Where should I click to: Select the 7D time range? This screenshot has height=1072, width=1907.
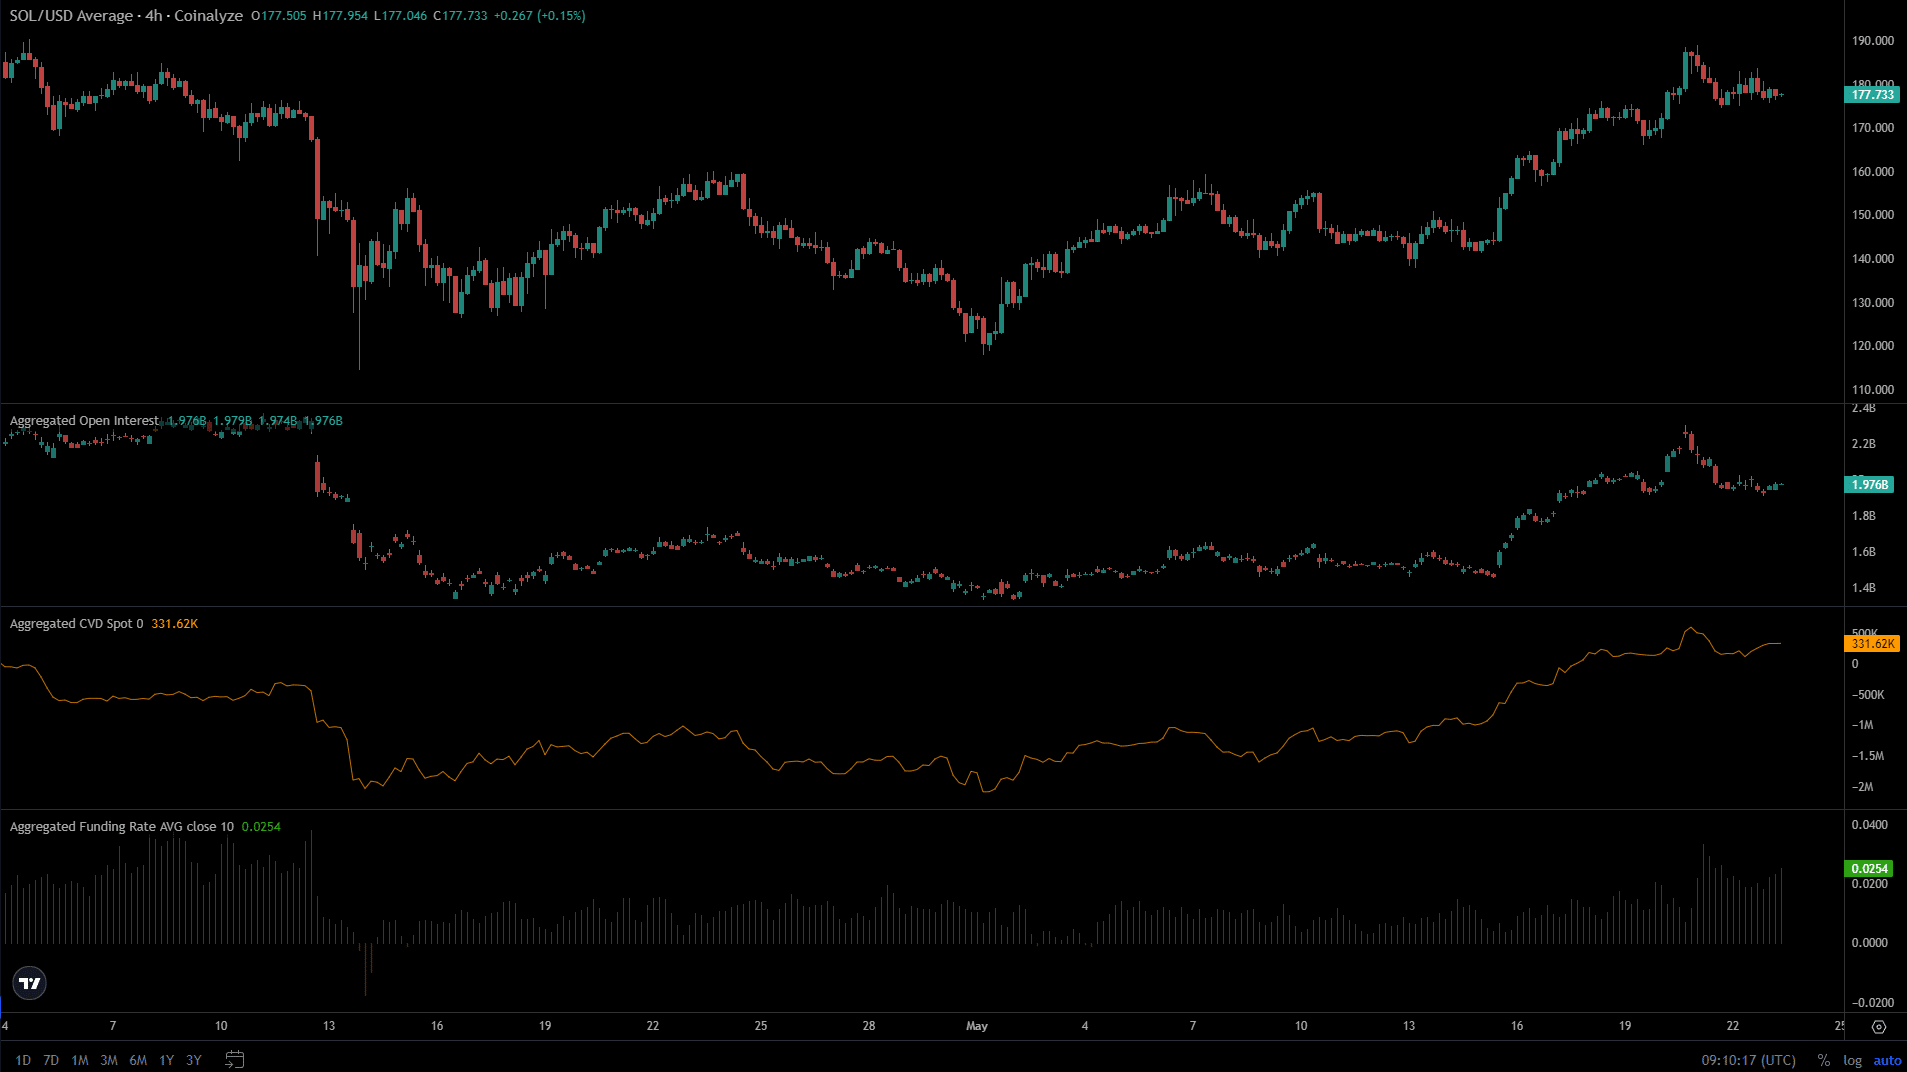51,1060
